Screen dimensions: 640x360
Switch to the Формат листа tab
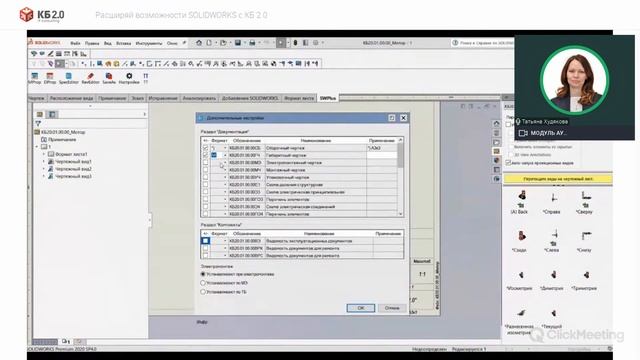pos(299,98)
